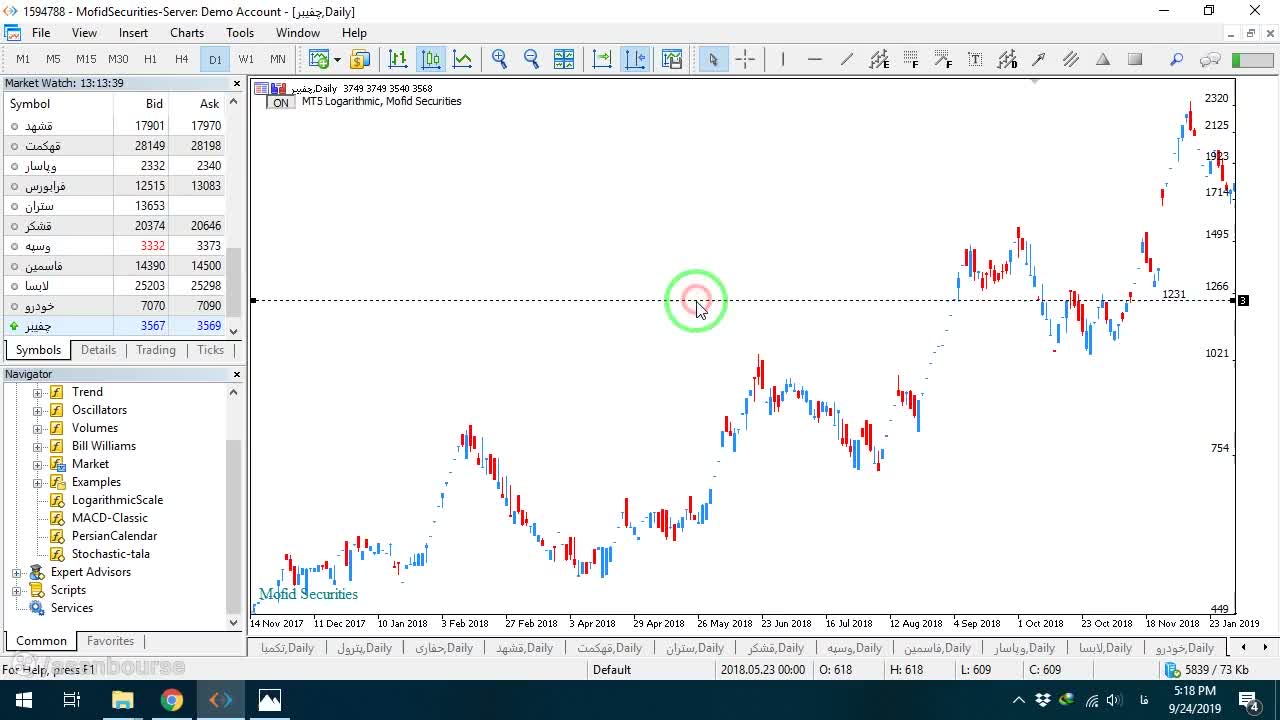
Task: Select the trendline drawing tool
Action: (847, 59)
